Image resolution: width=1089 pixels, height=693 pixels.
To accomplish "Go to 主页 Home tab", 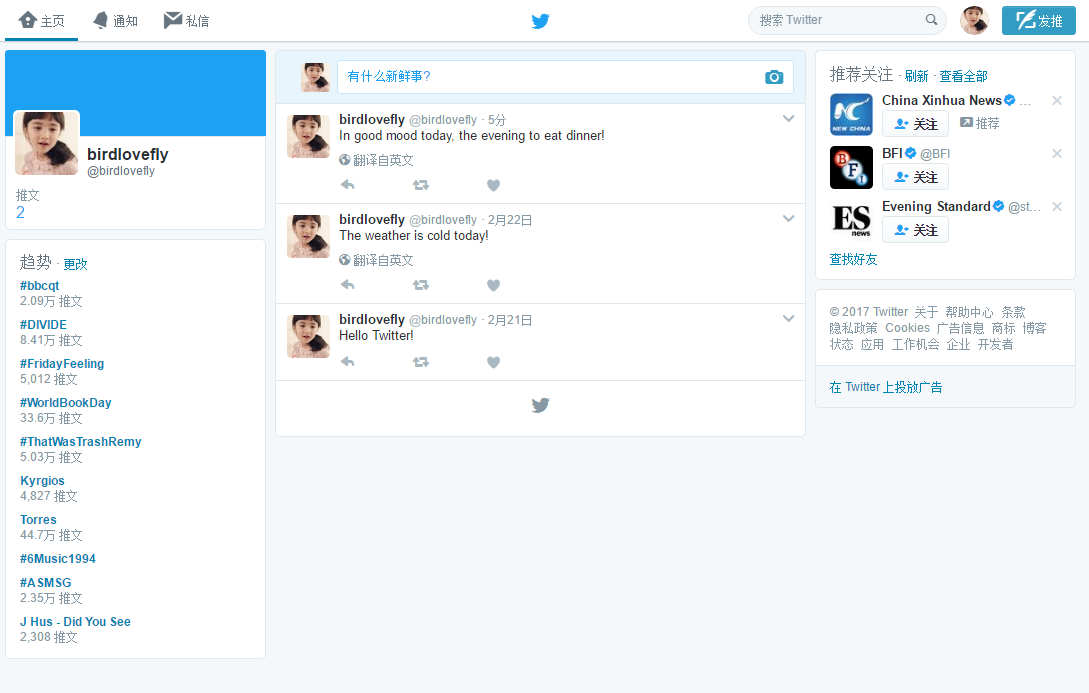I will (x=42, y=21).
